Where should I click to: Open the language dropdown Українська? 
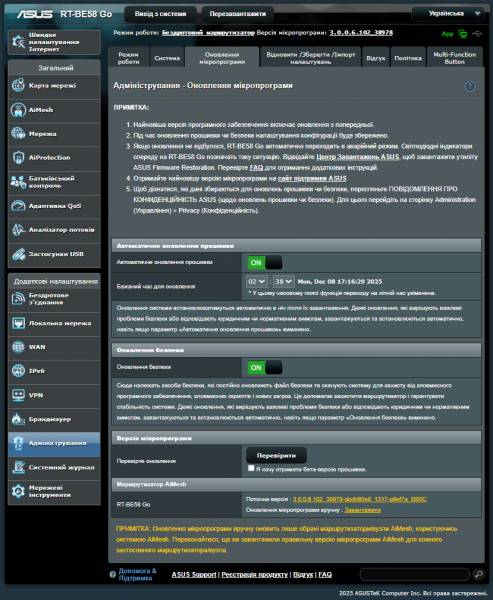pos(447,14)
